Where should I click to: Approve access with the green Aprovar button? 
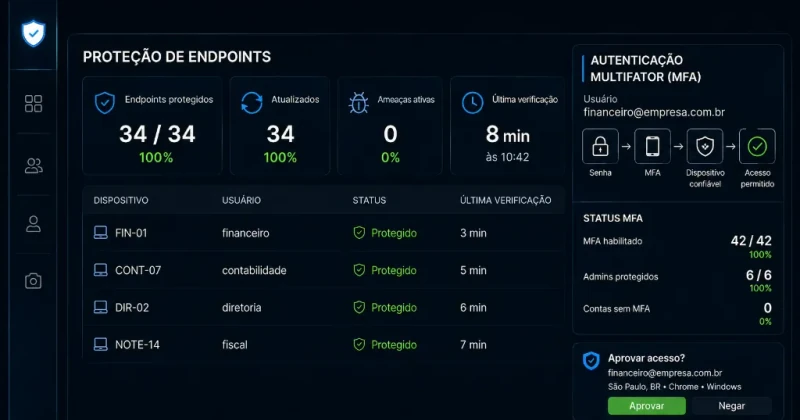(646, 406)
